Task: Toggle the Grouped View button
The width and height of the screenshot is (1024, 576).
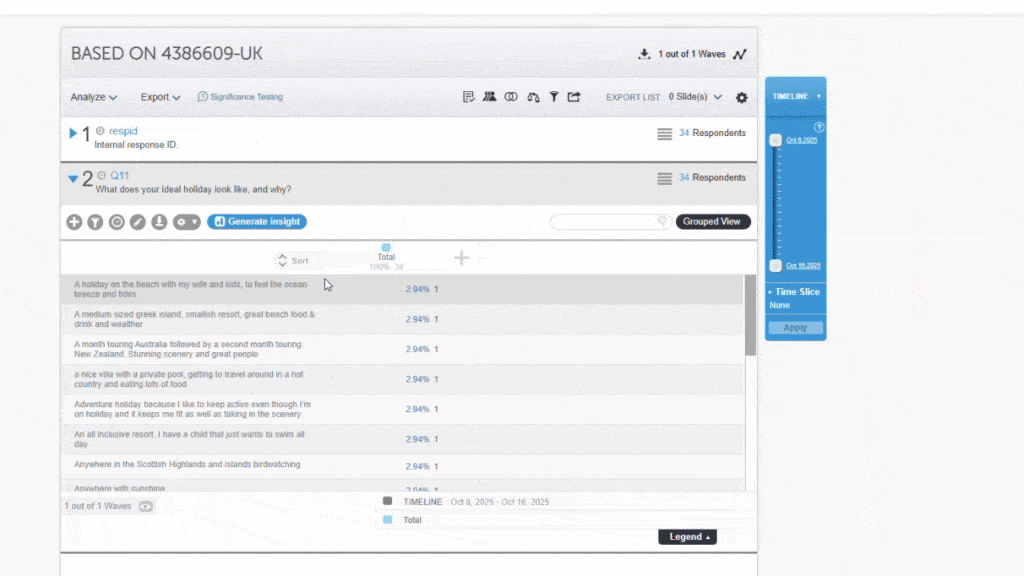Action: coord(712,222)
